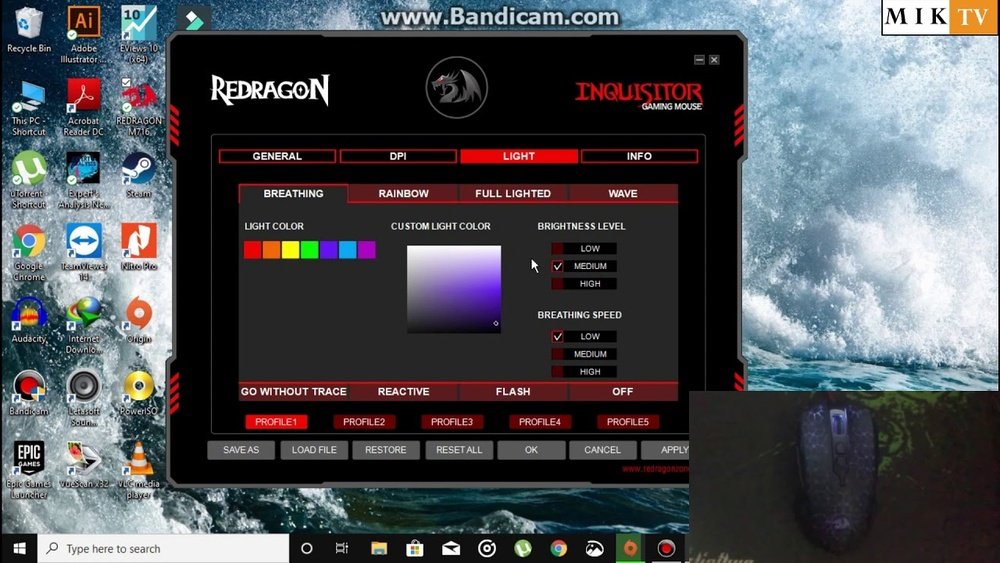Open the Steam desktop shortcut
1000x563 pixels.
(138, 171)
